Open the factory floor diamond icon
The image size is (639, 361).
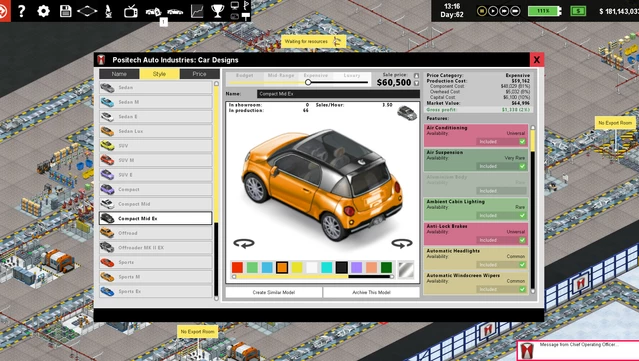(87, 11)
